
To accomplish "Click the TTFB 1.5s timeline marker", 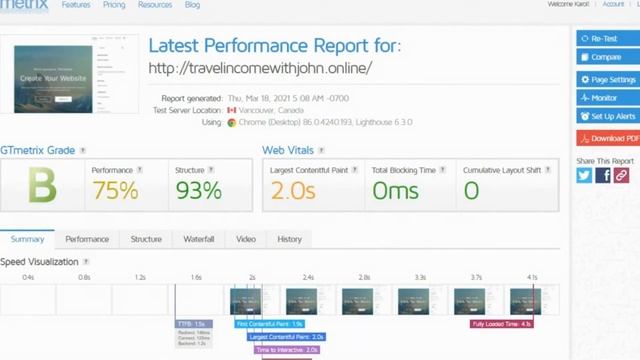I will point(194,324).
